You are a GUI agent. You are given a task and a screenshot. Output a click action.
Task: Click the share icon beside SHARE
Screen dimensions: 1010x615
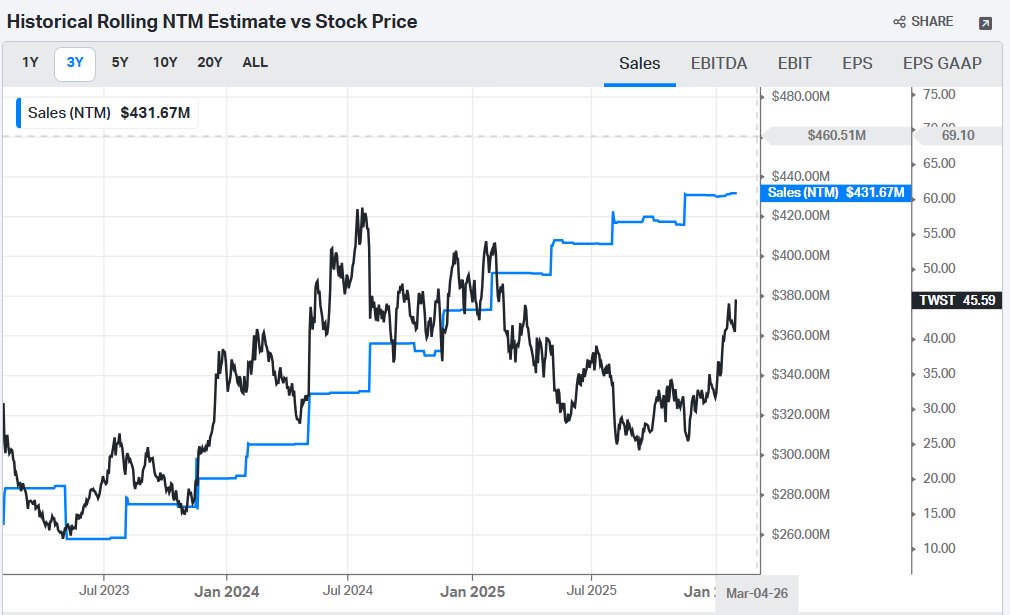pos(899,23)
